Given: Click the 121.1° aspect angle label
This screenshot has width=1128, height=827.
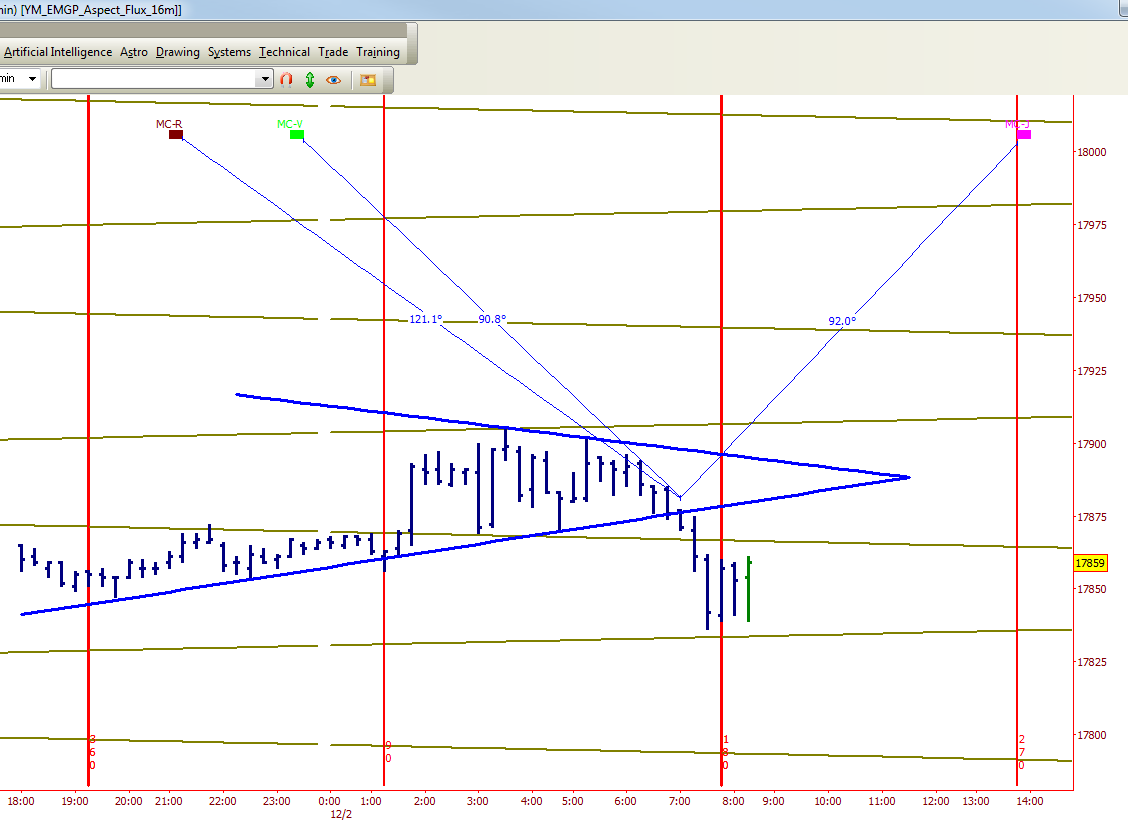Looking at the screenshot, I should pyautogui.click(x=426, y=319).
